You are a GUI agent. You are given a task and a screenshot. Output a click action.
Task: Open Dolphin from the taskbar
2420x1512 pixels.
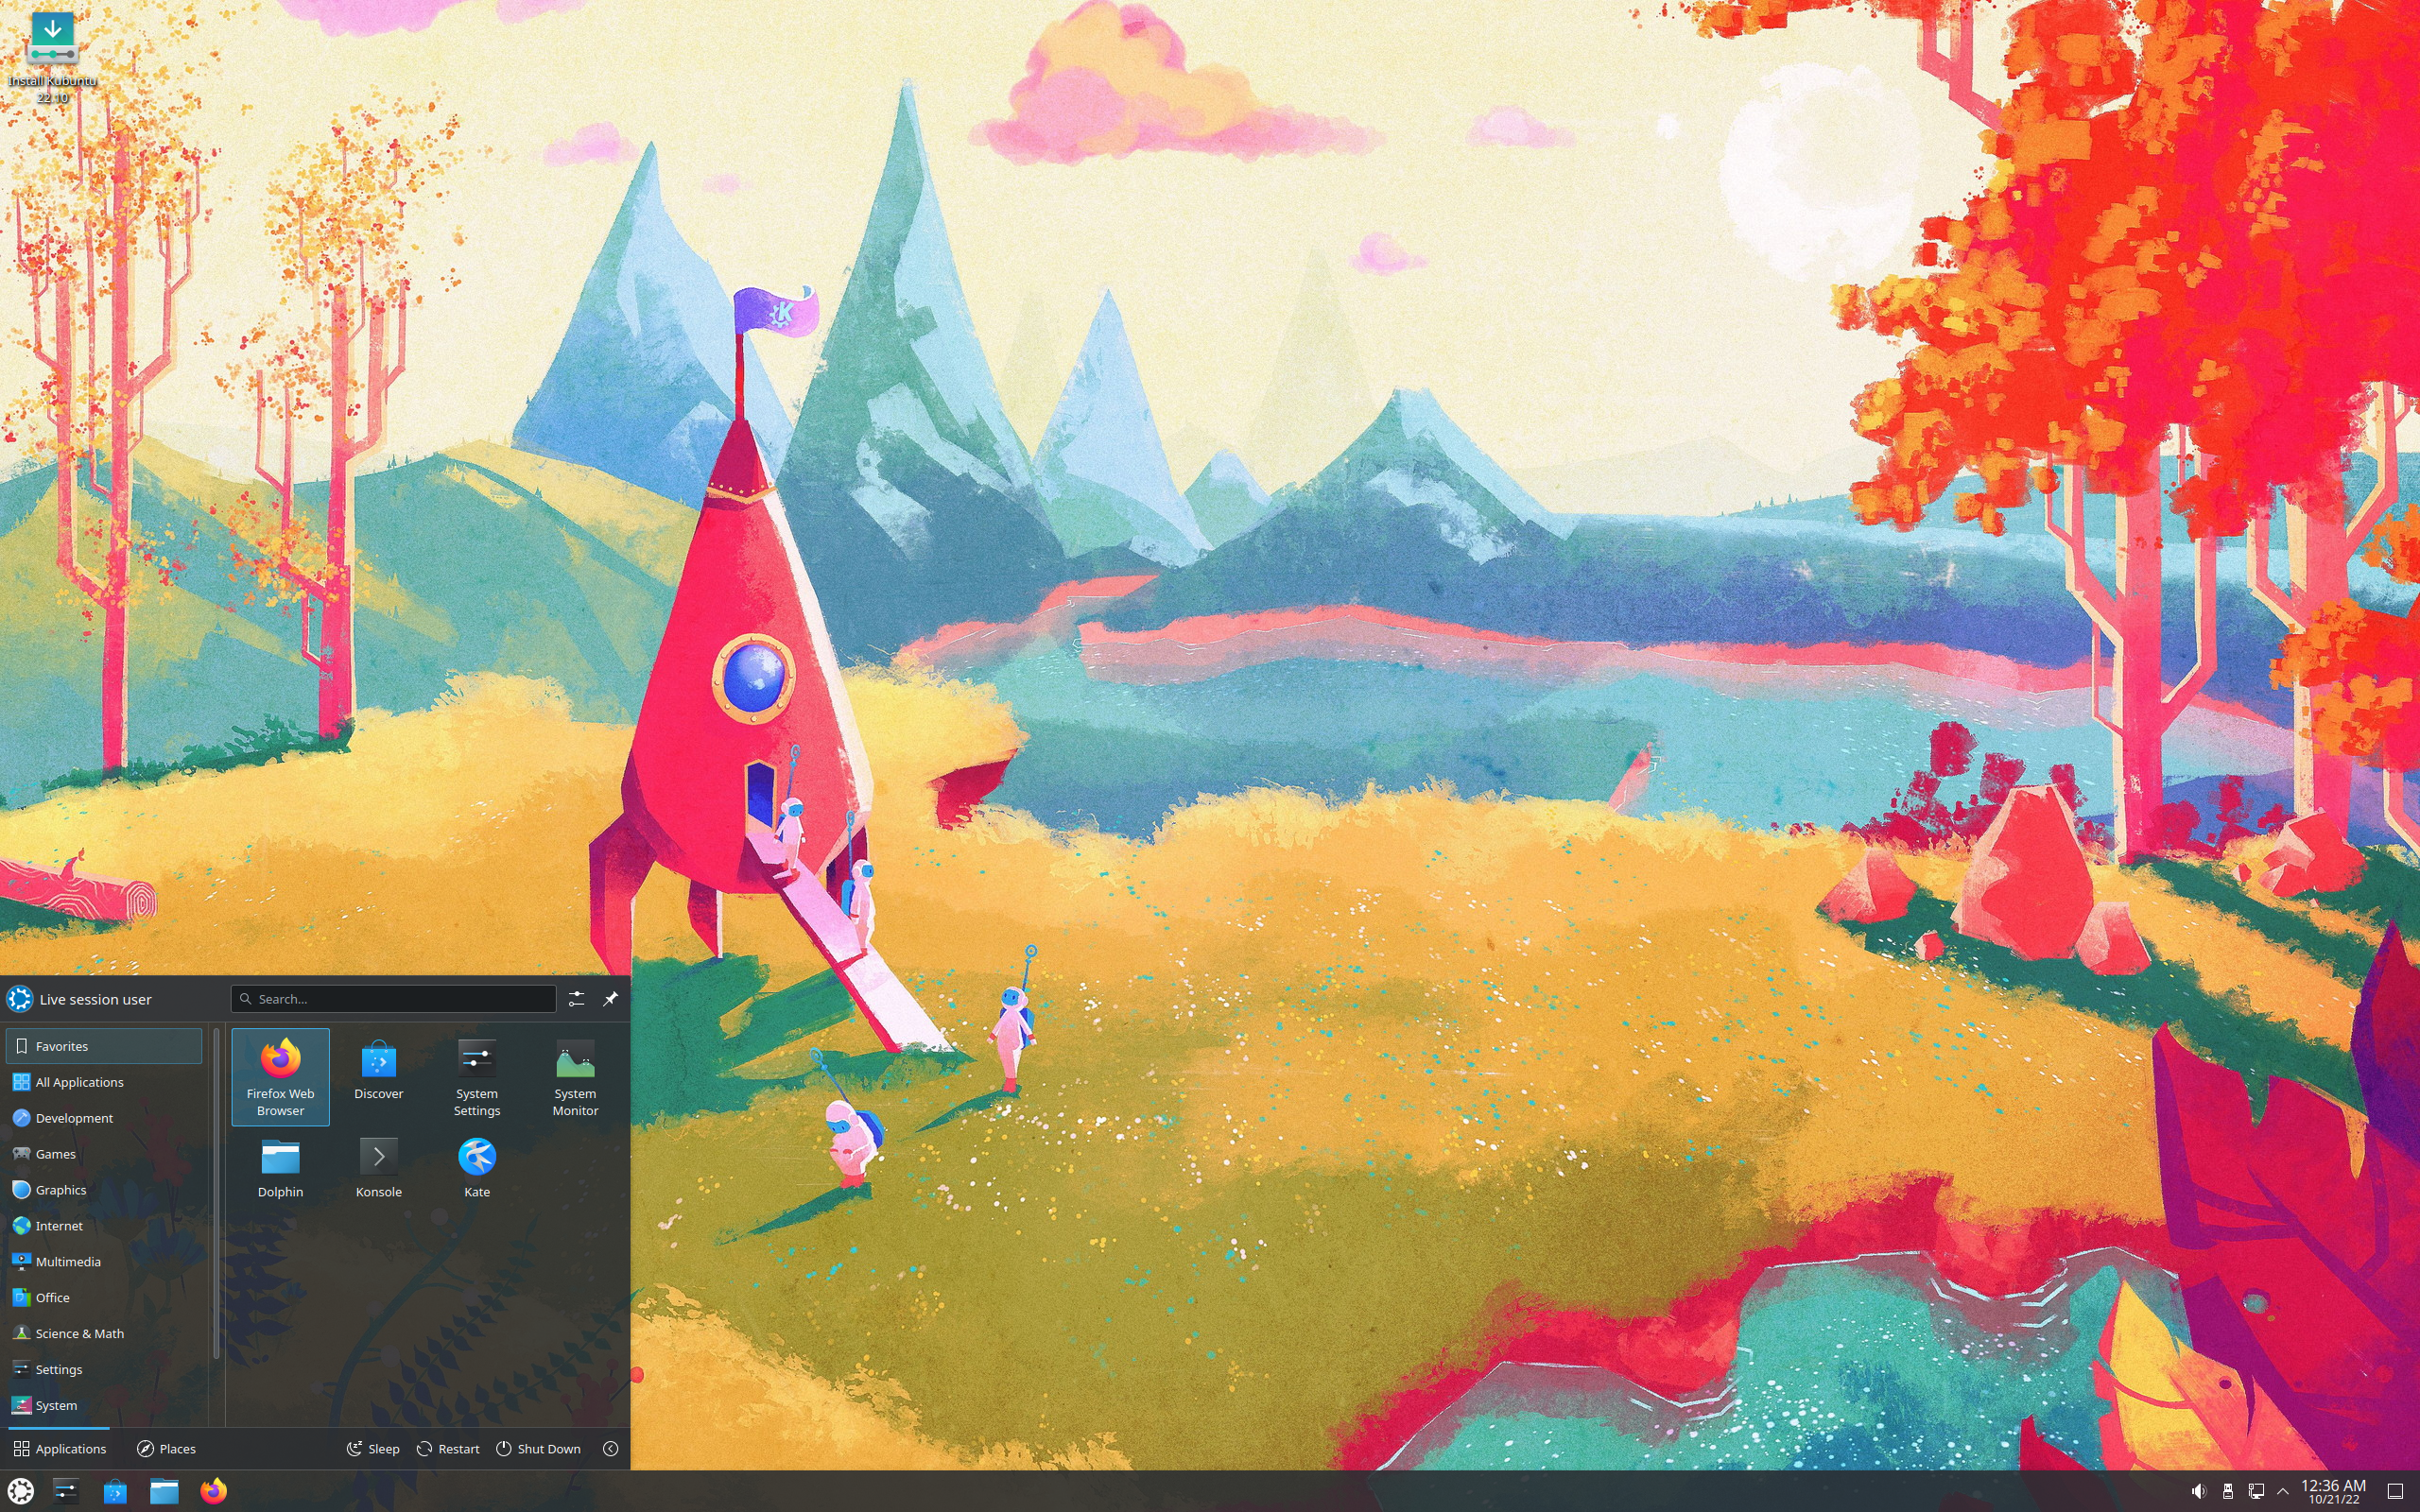pyautogui.click(x=164, y=1490)
